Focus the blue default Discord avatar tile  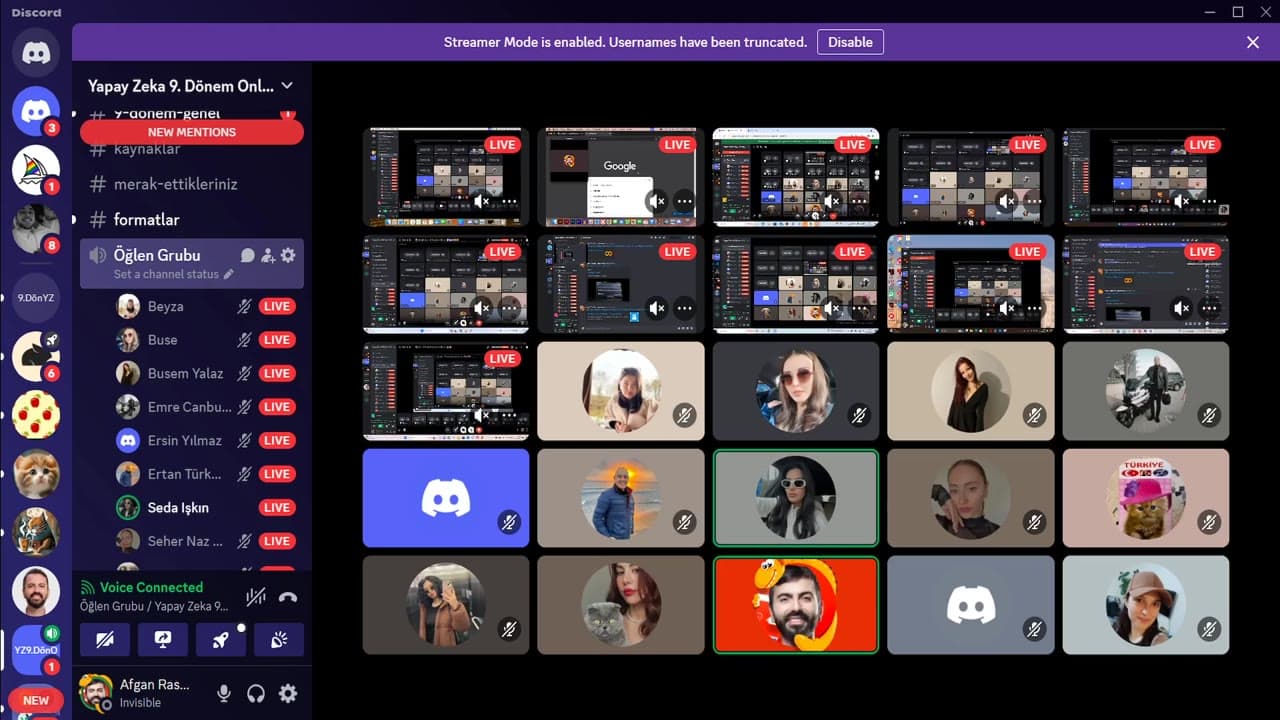(x=445, y=498)
